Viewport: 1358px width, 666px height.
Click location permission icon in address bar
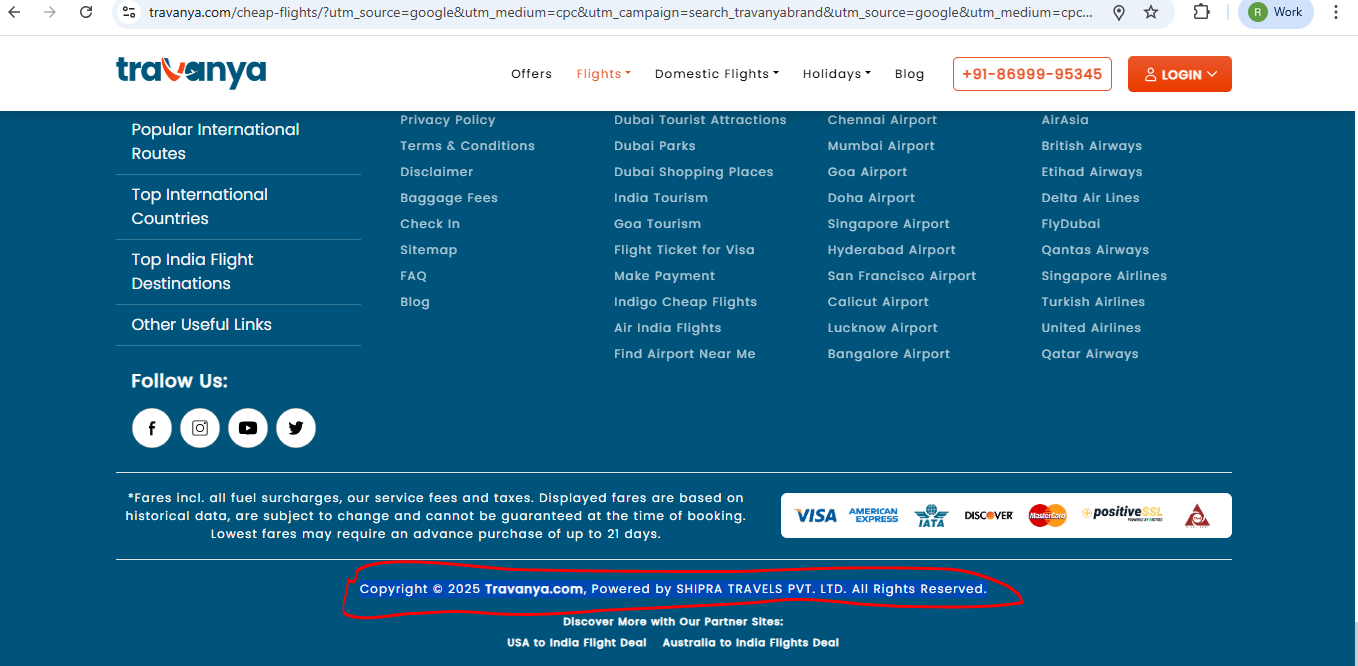[x=1119, y=12]
